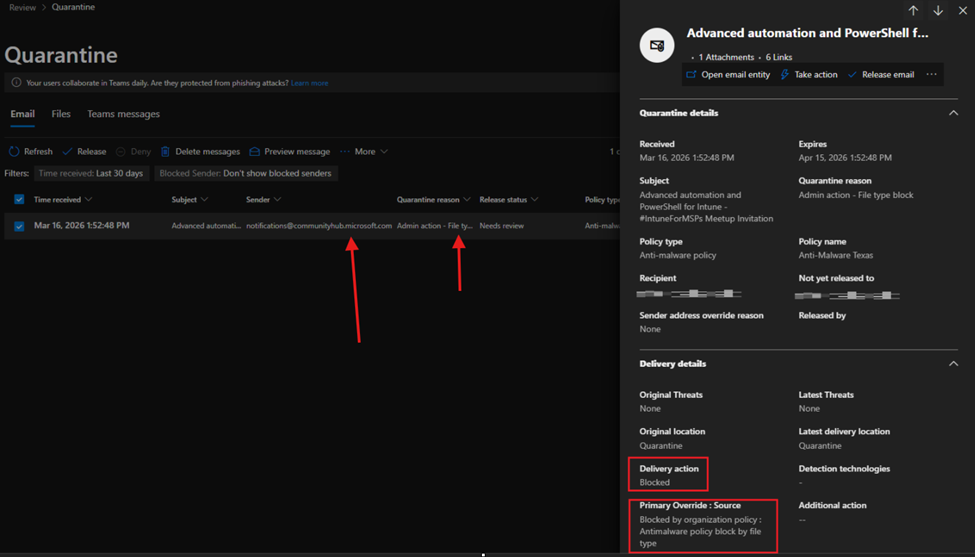Image resolution: width=975 pixels, height=557 pixels.
Task: Click Take action lightning icon
Action: 785,75
